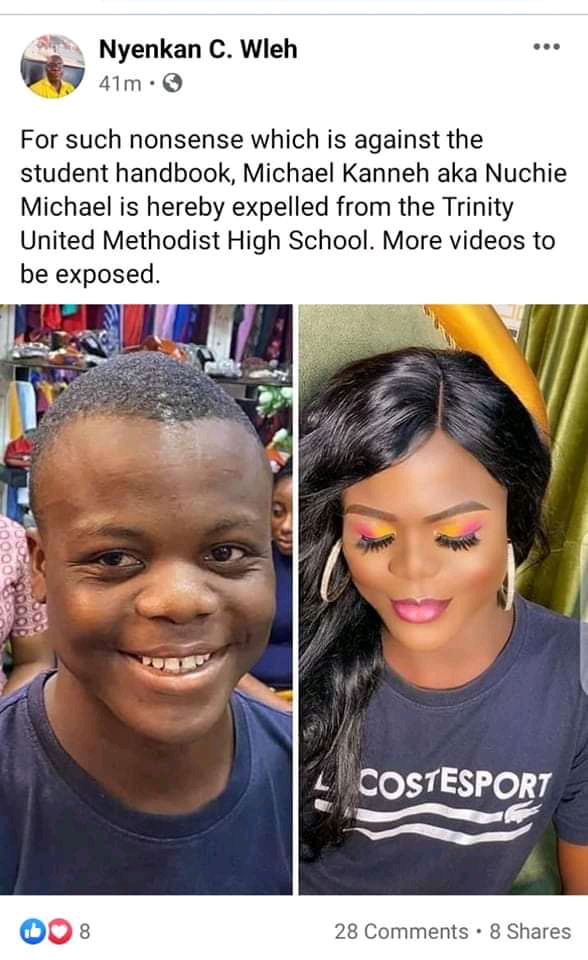Click the 41m post timestamp

(x=120, y=83)
